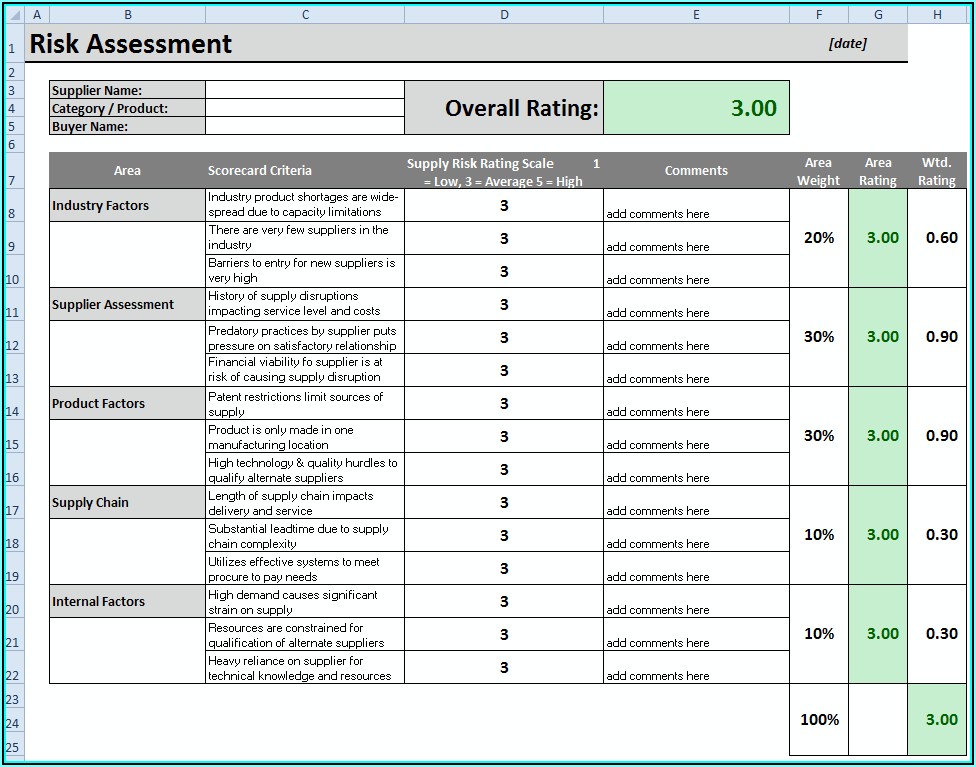Select row 7 header
This screenshot has height=767, width=976.
[12, 180]
